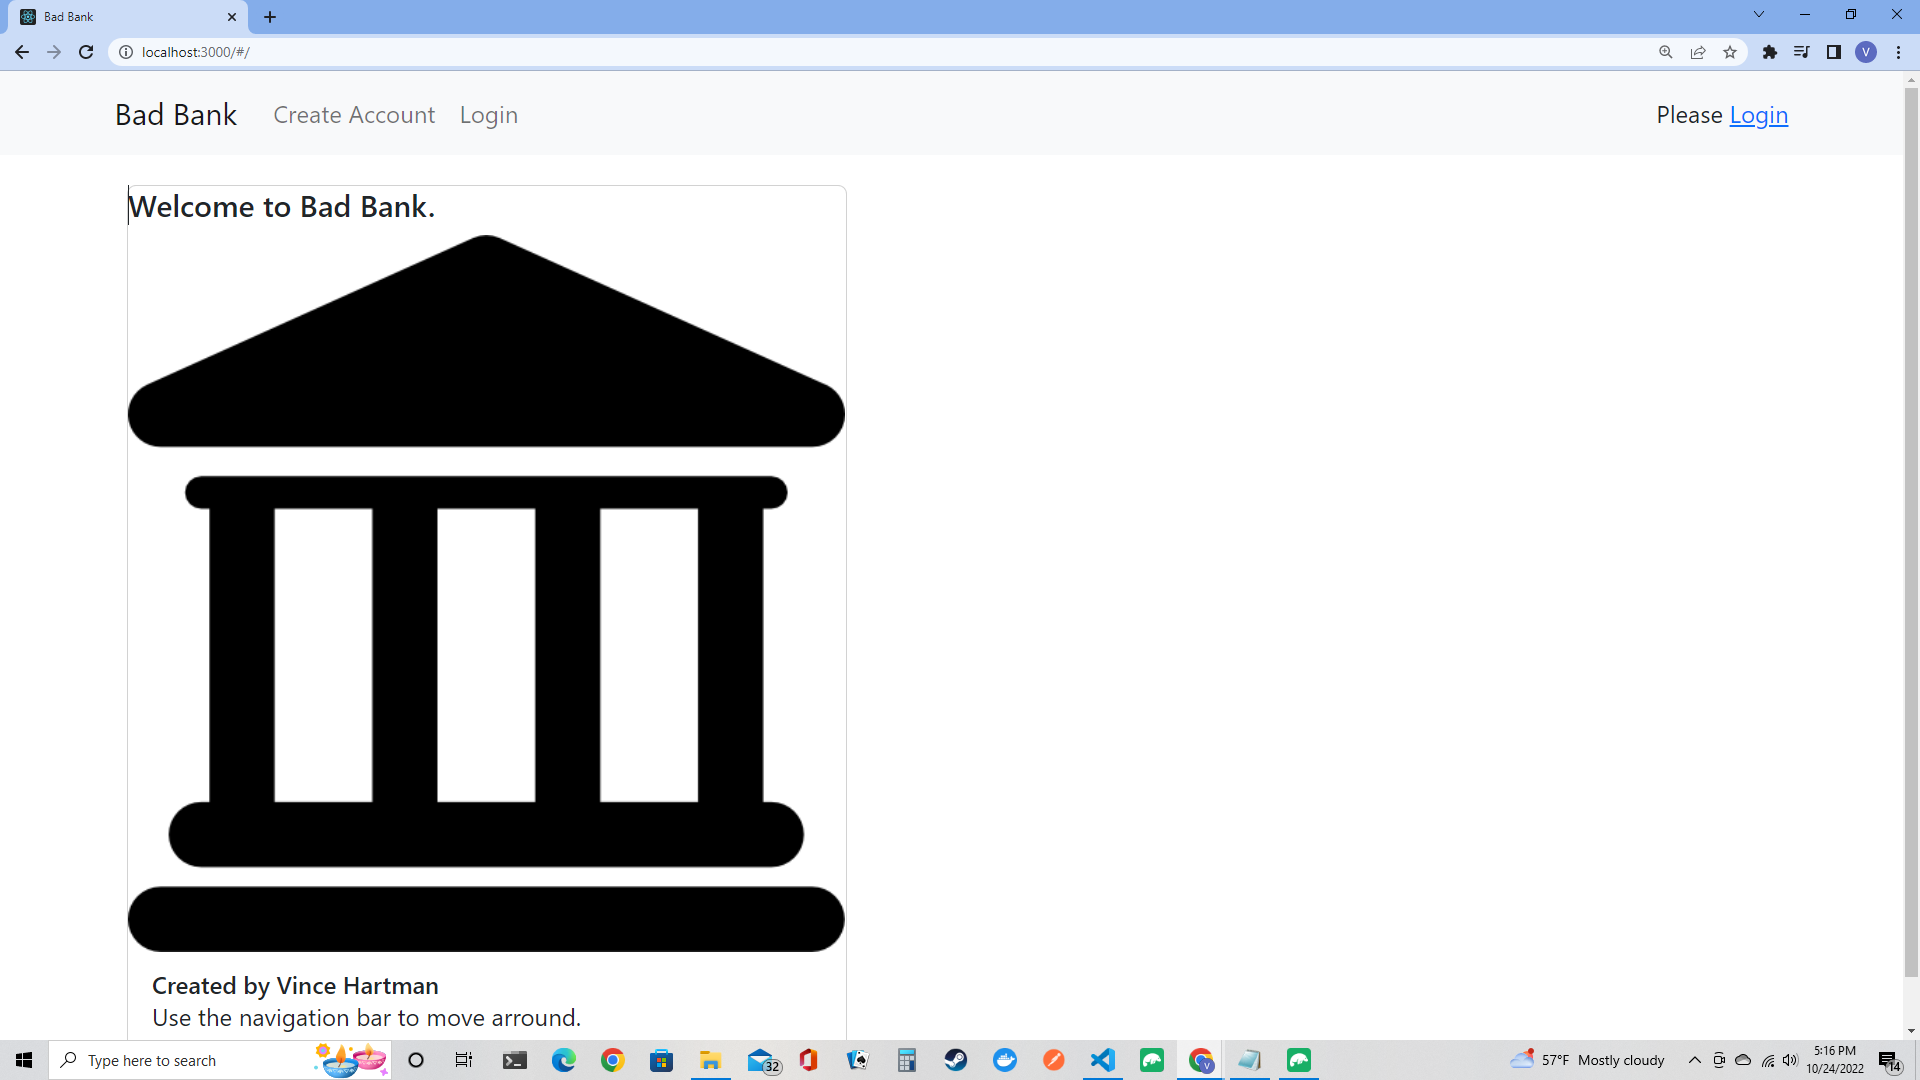Screen dimensions: 1920x1080
Task: Click the Please Login hyperlink
Action: [1758, 115]
